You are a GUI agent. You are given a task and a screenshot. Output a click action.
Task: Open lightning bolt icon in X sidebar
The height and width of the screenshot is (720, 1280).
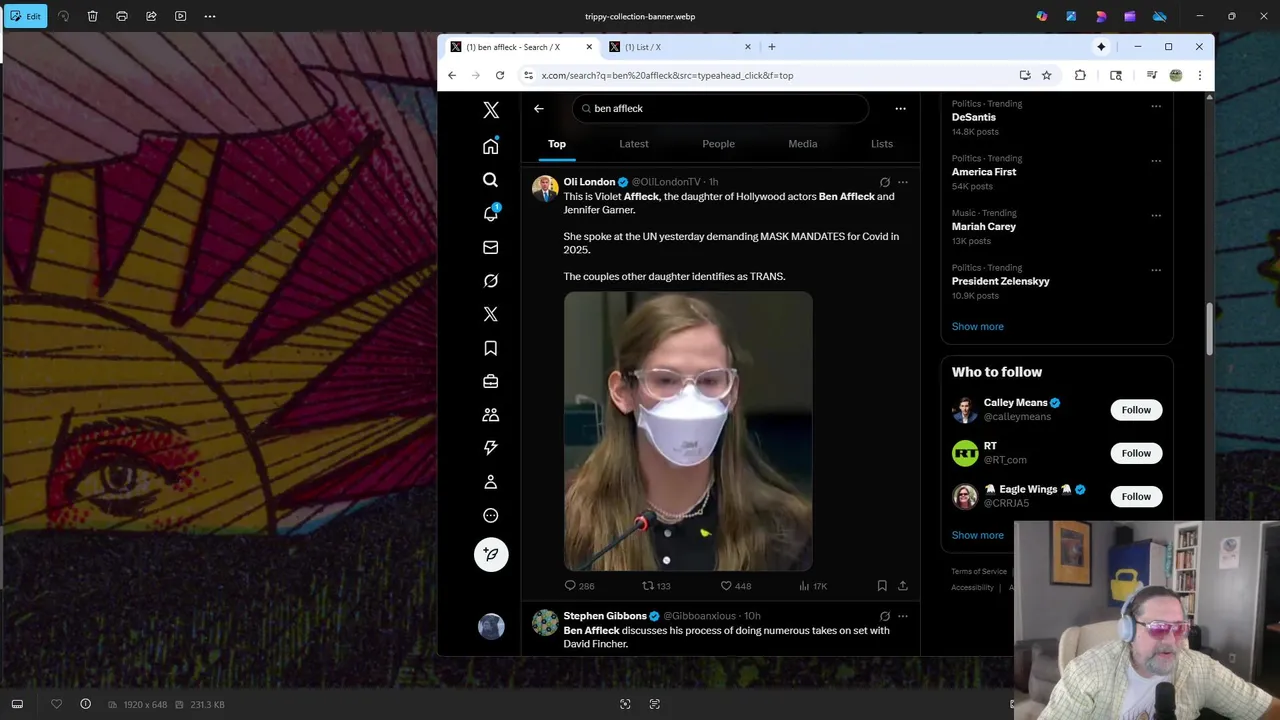[x=491, y=448]
